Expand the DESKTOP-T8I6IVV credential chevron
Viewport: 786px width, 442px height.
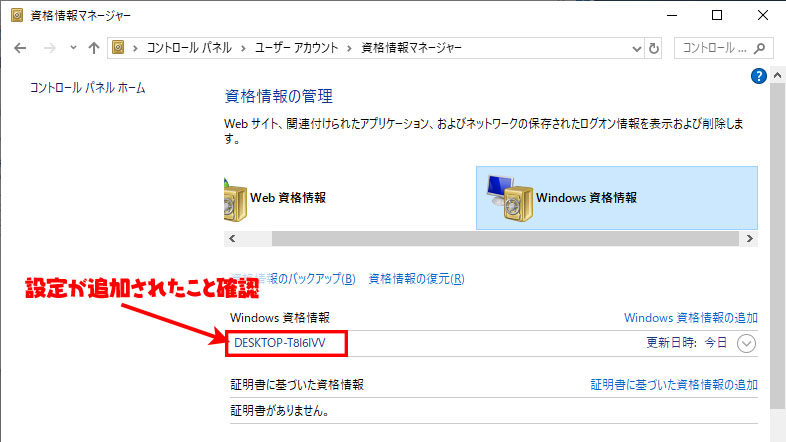click(x=746, y=343)
